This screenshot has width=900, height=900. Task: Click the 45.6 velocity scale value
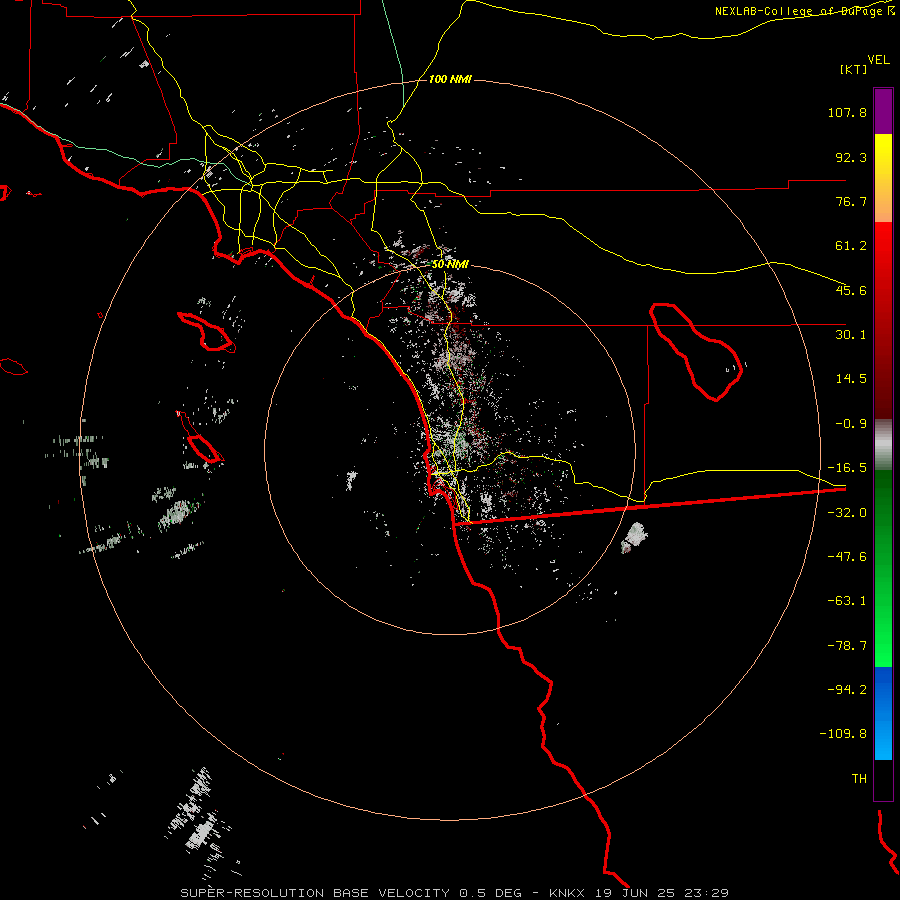pos(851,290)
